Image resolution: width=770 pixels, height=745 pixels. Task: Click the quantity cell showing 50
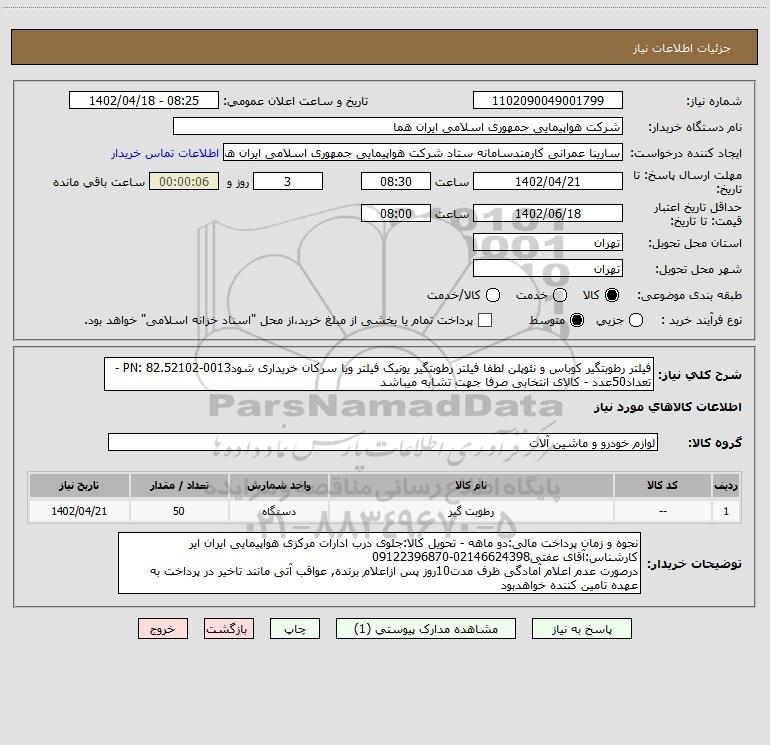click(x=179, y=511)
